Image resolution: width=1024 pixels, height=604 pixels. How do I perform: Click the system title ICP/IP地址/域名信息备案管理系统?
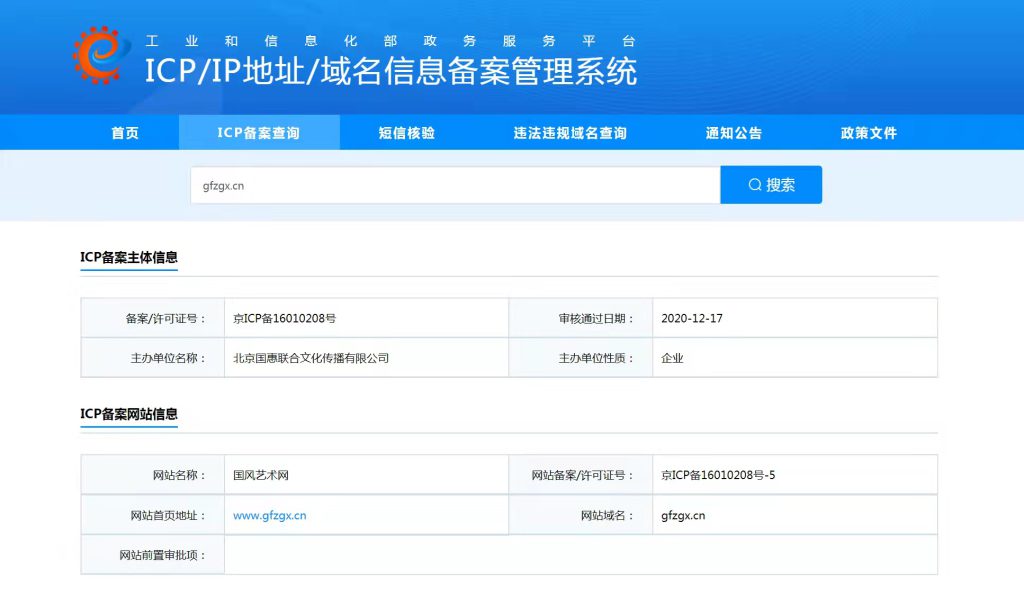coord(390,72)
